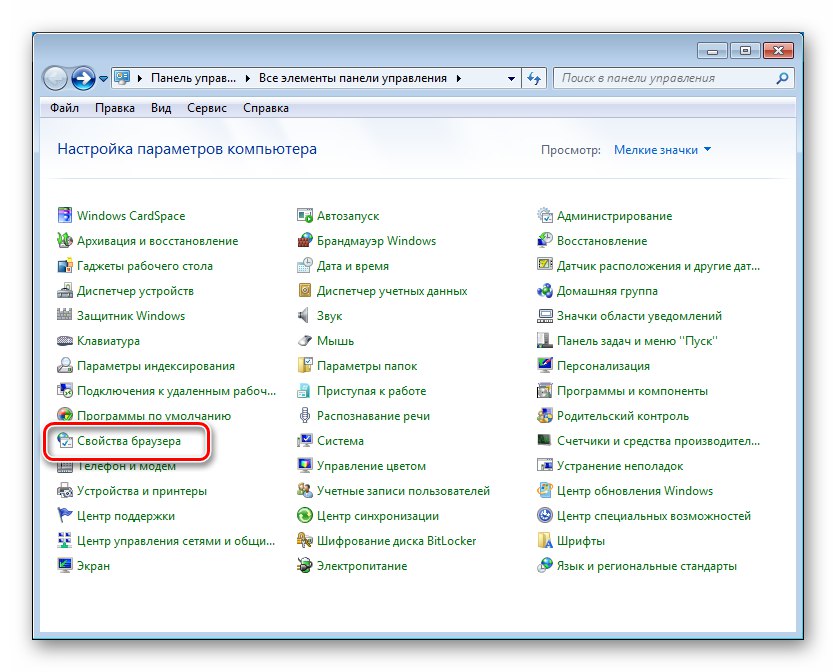Viewport: 836px width, 672px height.
Task: Open the Защитник Windows icon
Action: pos(65,315)
